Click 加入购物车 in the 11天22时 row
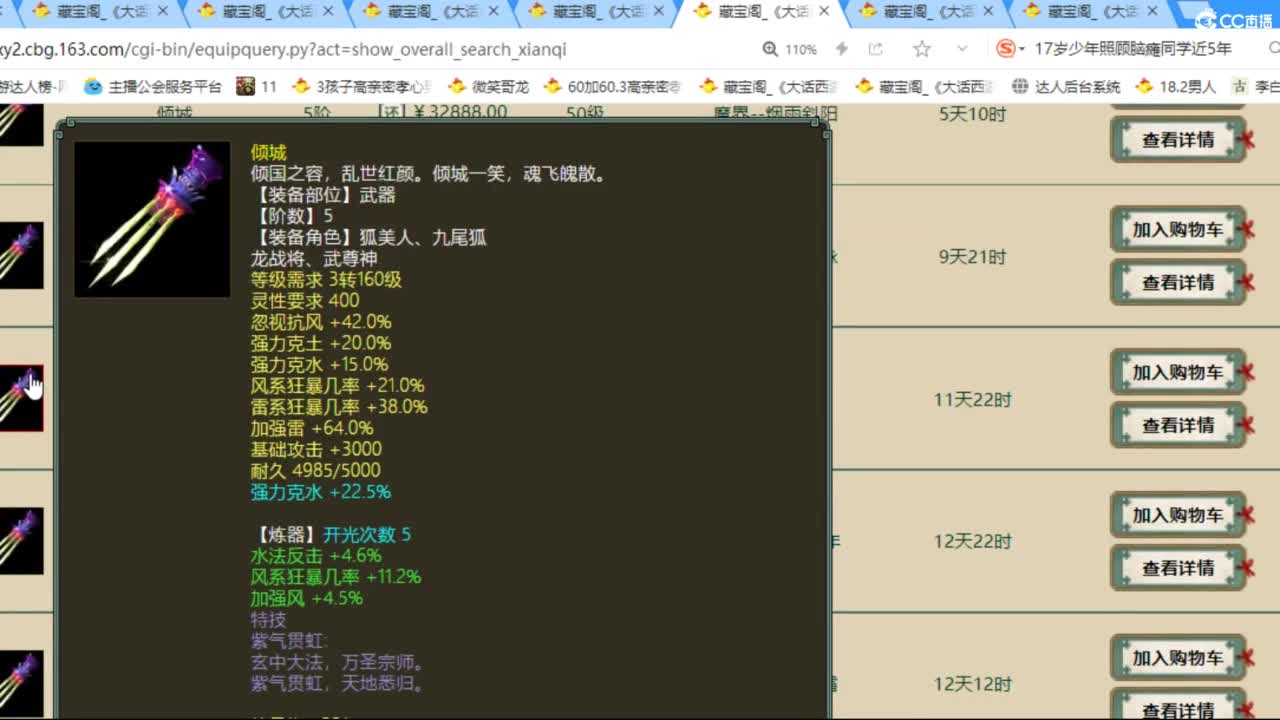The height and width of the screenshot is (720, 1280). click(1178, 373)
